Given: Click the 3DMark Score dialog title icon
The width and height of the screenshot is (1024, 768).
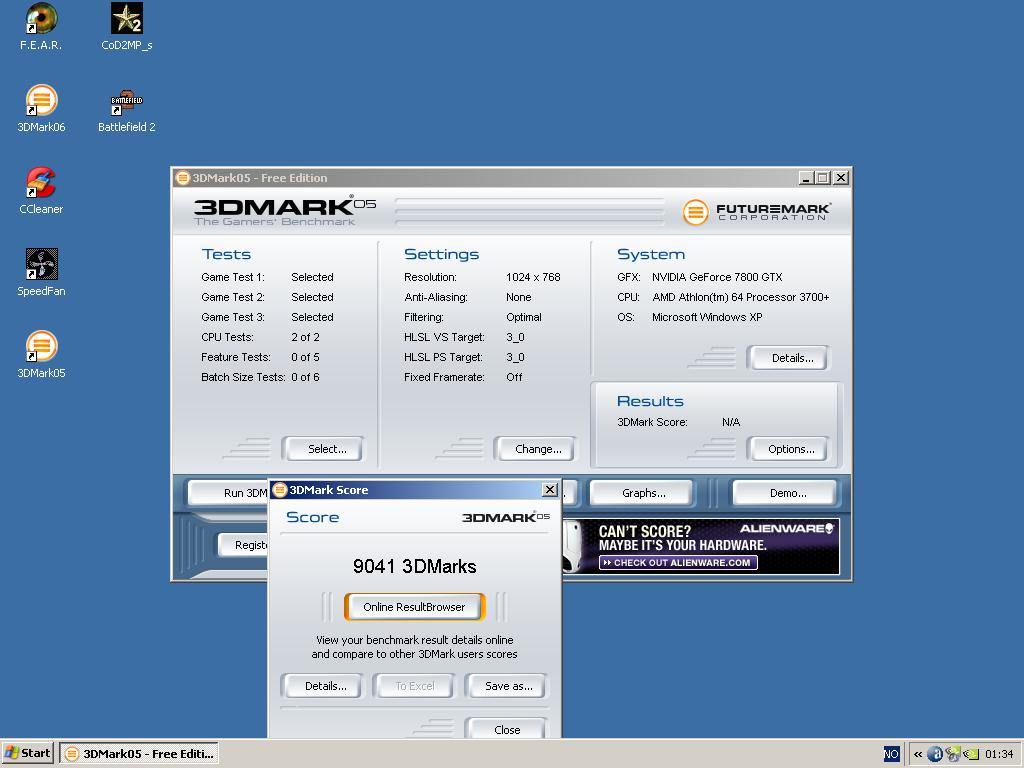Looking at the screenshot, I should pyautogui.click(x=280, y=490).
